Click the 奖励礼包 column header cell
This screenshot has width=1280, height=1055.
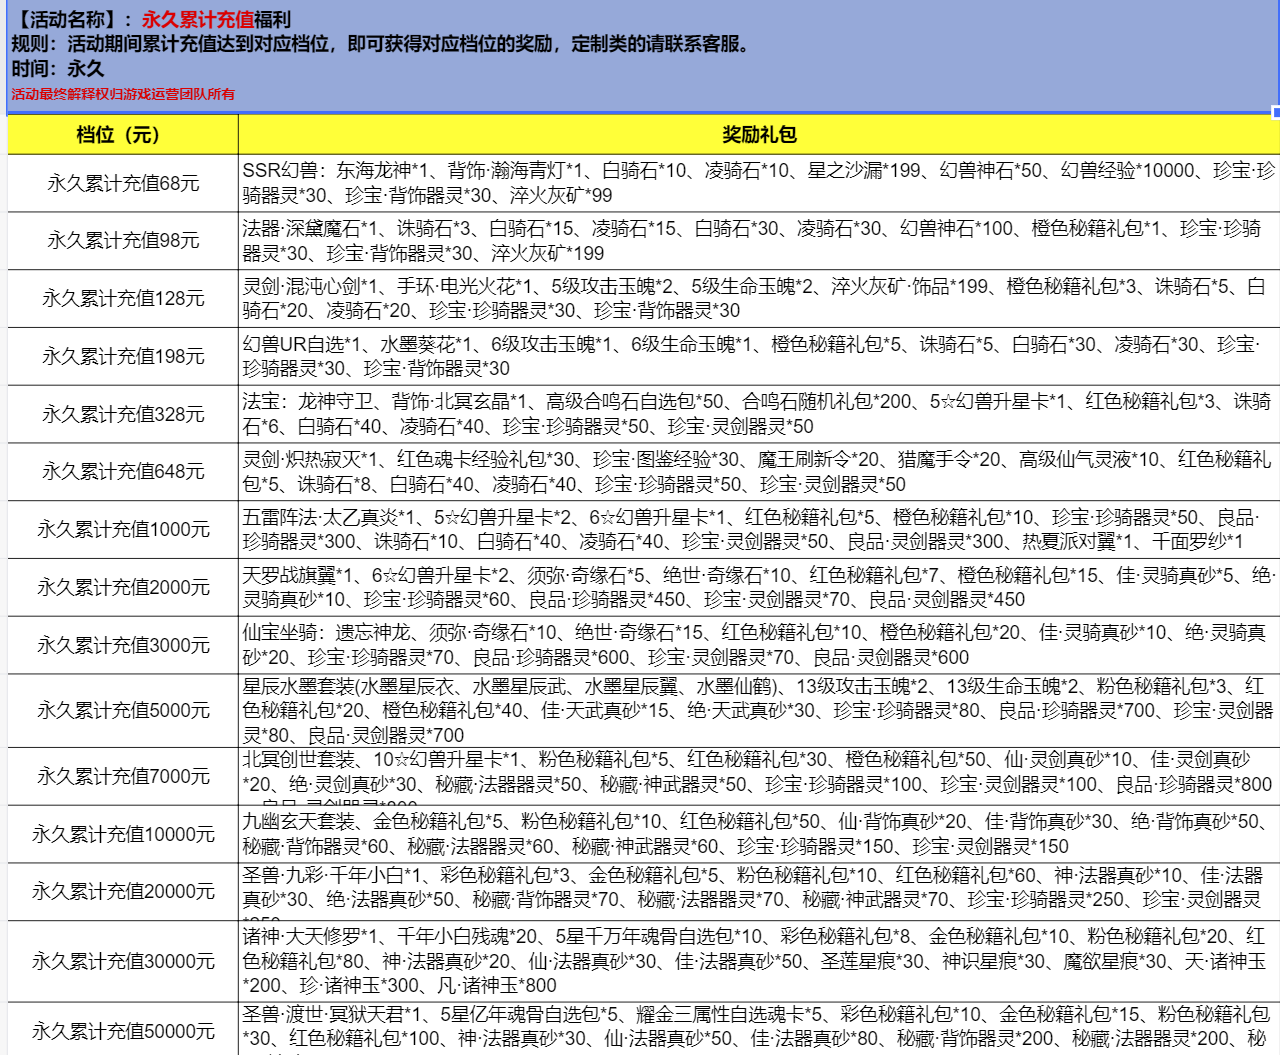point(758,135)
